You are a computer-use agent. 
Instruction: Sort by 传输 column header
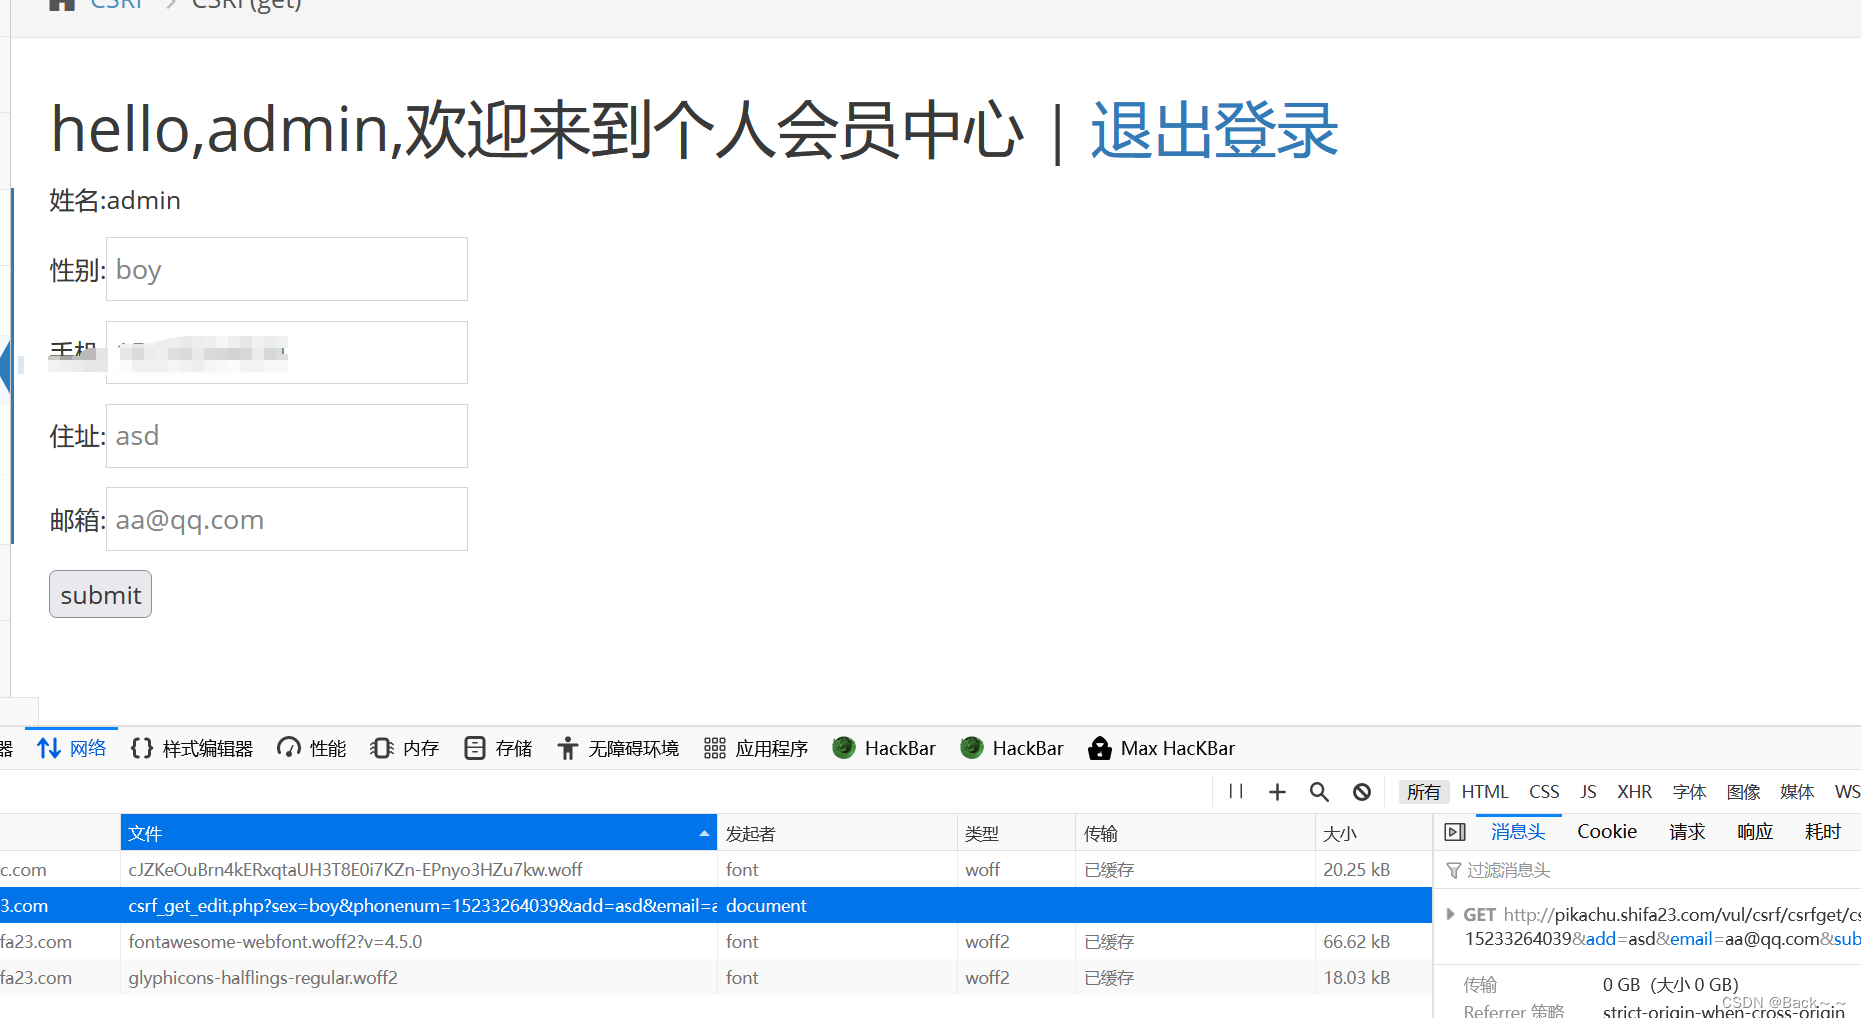(1195, 833)
